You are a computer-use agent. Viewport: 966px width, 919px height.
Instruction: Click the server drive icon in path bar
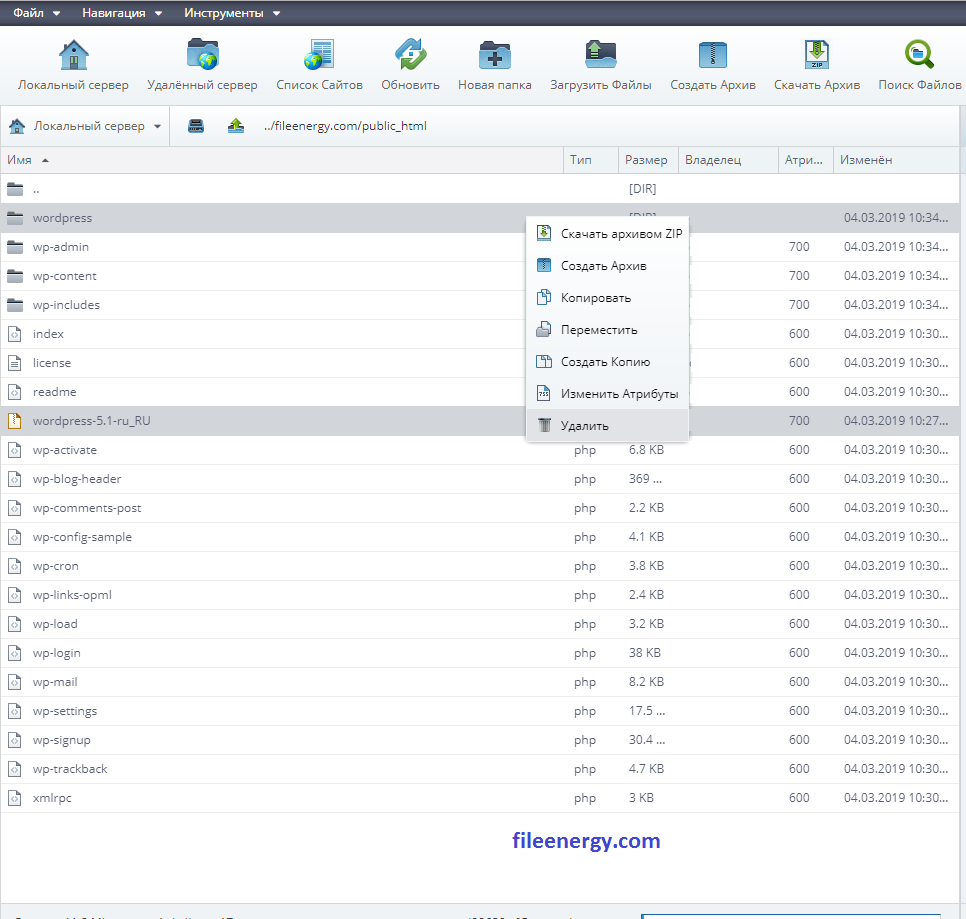pyautogui.click(x=196, y=126)
